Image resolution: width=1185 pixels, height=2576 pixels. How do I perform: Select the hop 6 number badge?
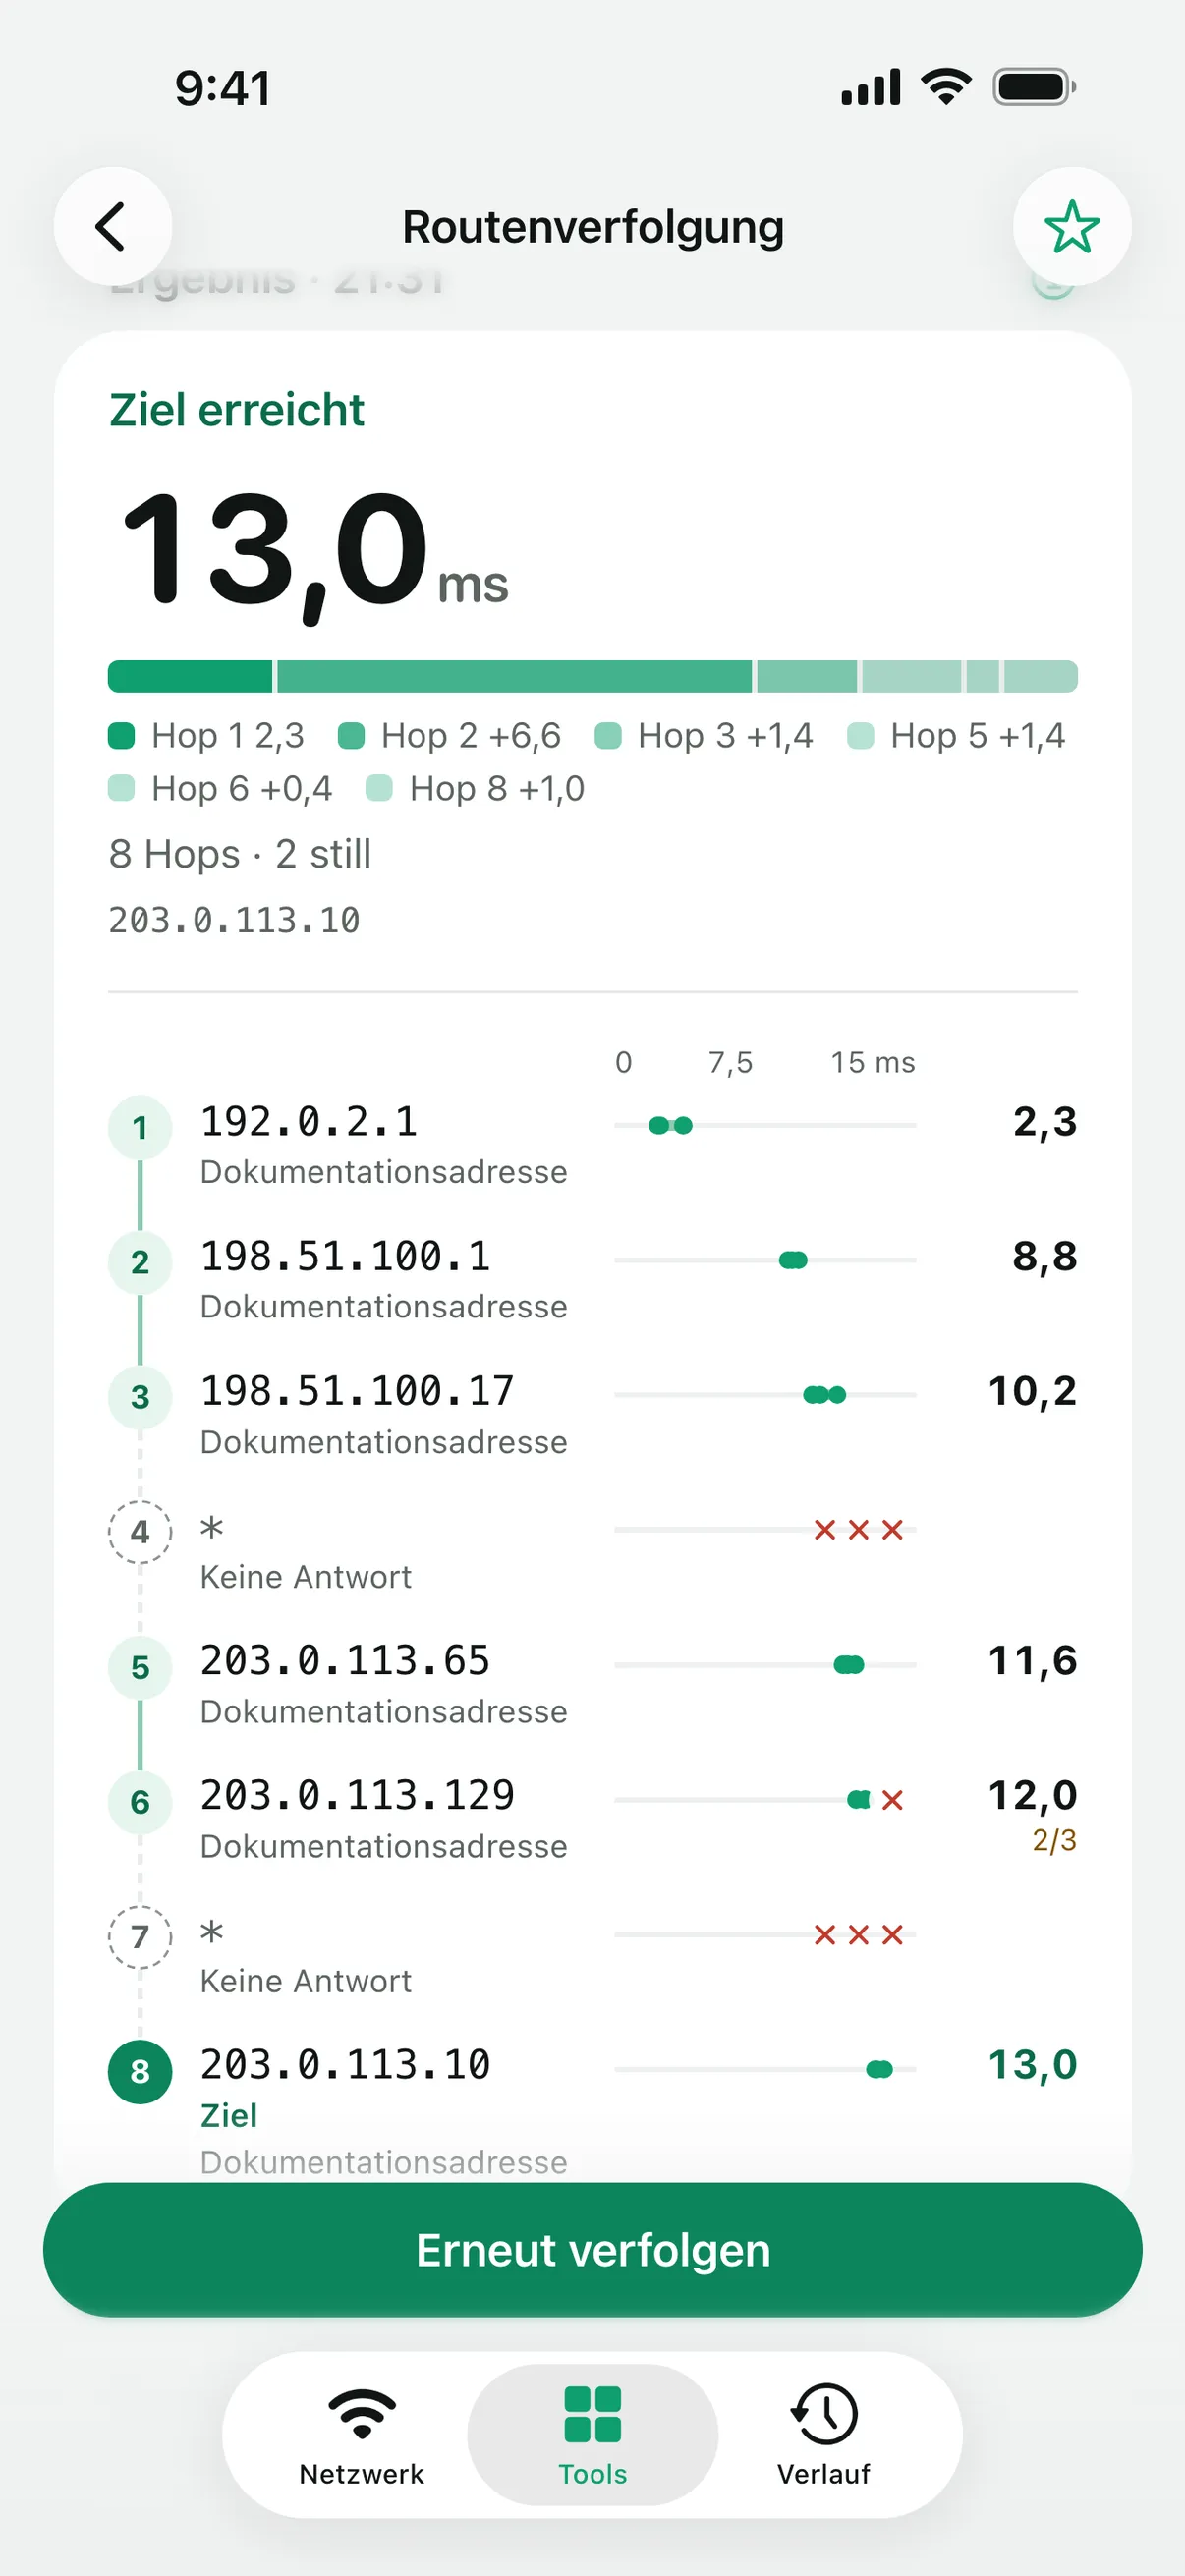click(140, 1801)
